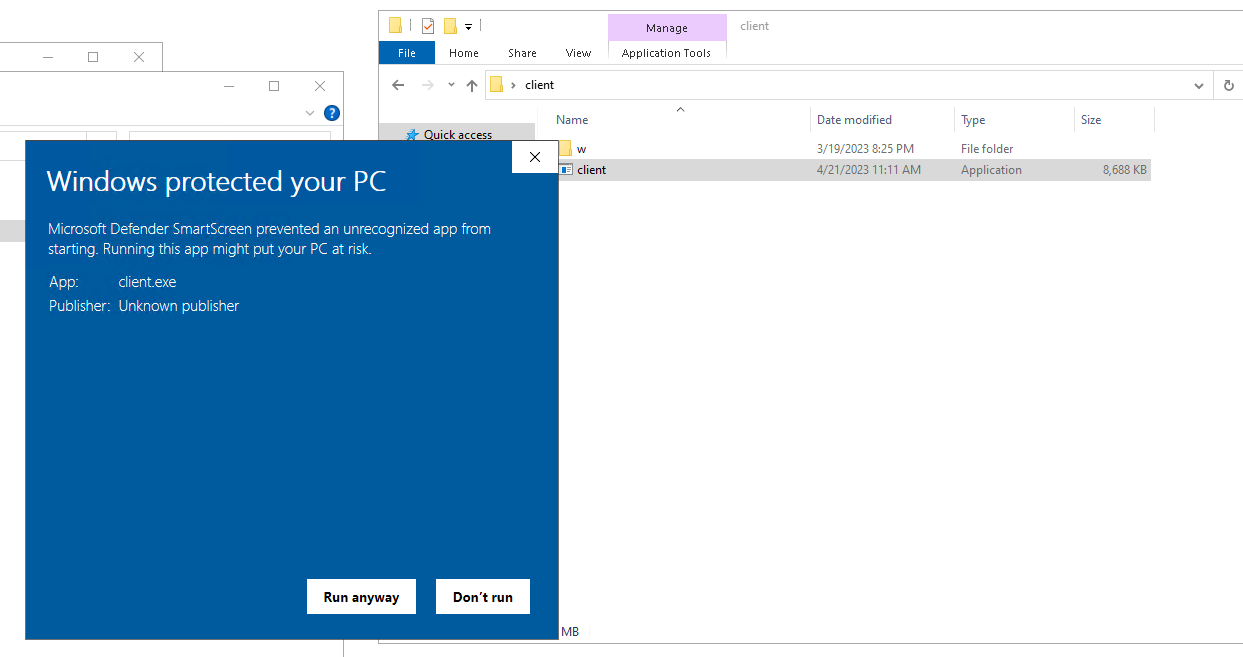Maximize the front-left background window
Screen dimensions: 1243x657
(274, 86)
